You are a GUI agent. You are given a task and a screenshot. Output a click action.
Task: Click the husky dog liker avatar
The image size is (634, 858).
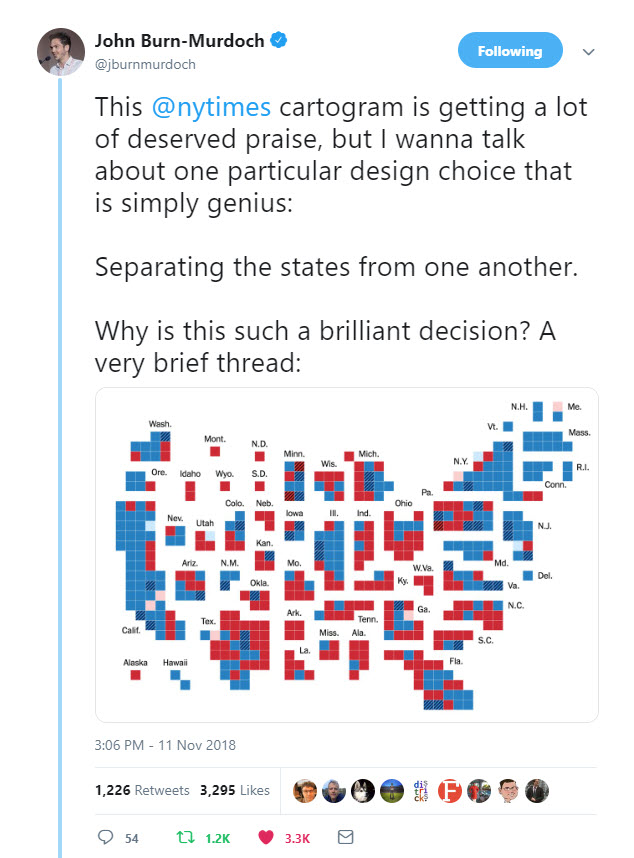(x=363, y=790)
